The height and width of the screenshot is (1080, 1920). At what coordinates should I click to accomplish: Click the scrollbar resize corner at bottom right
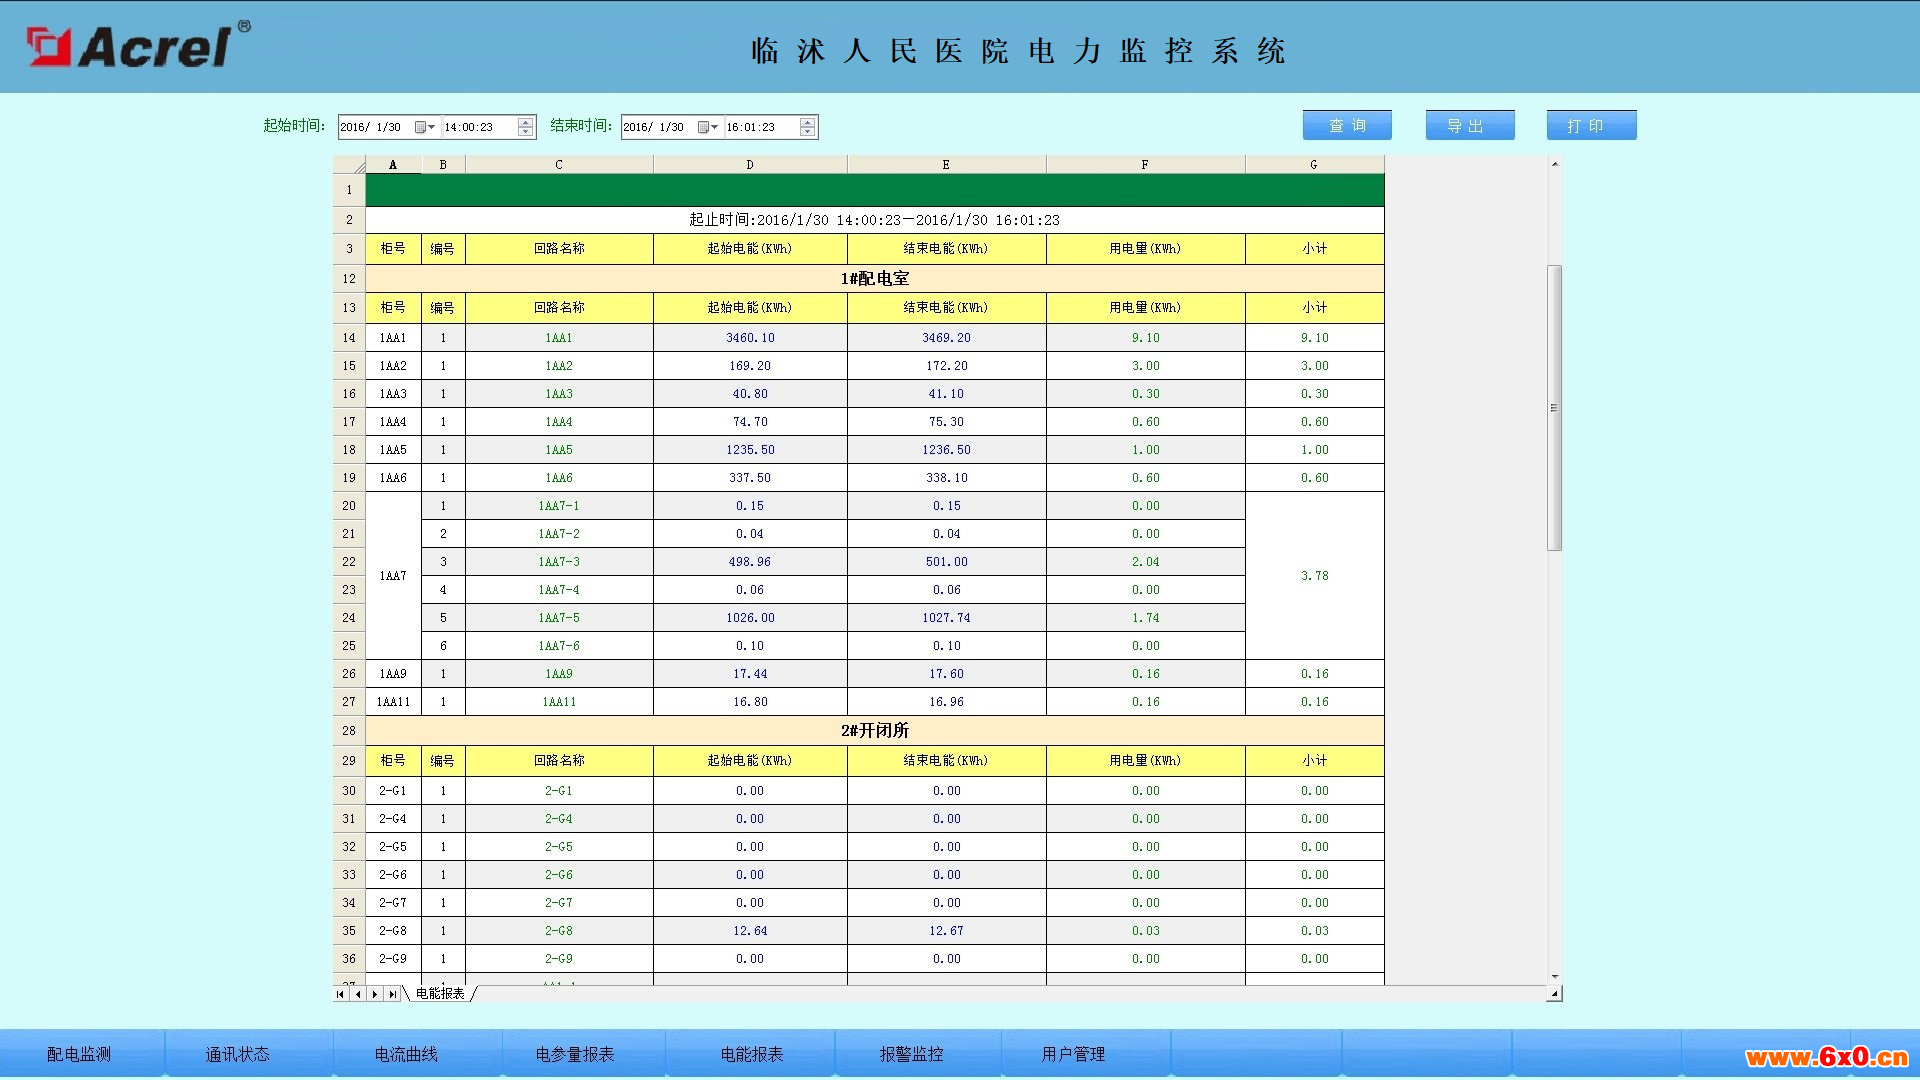point(1554,994)
